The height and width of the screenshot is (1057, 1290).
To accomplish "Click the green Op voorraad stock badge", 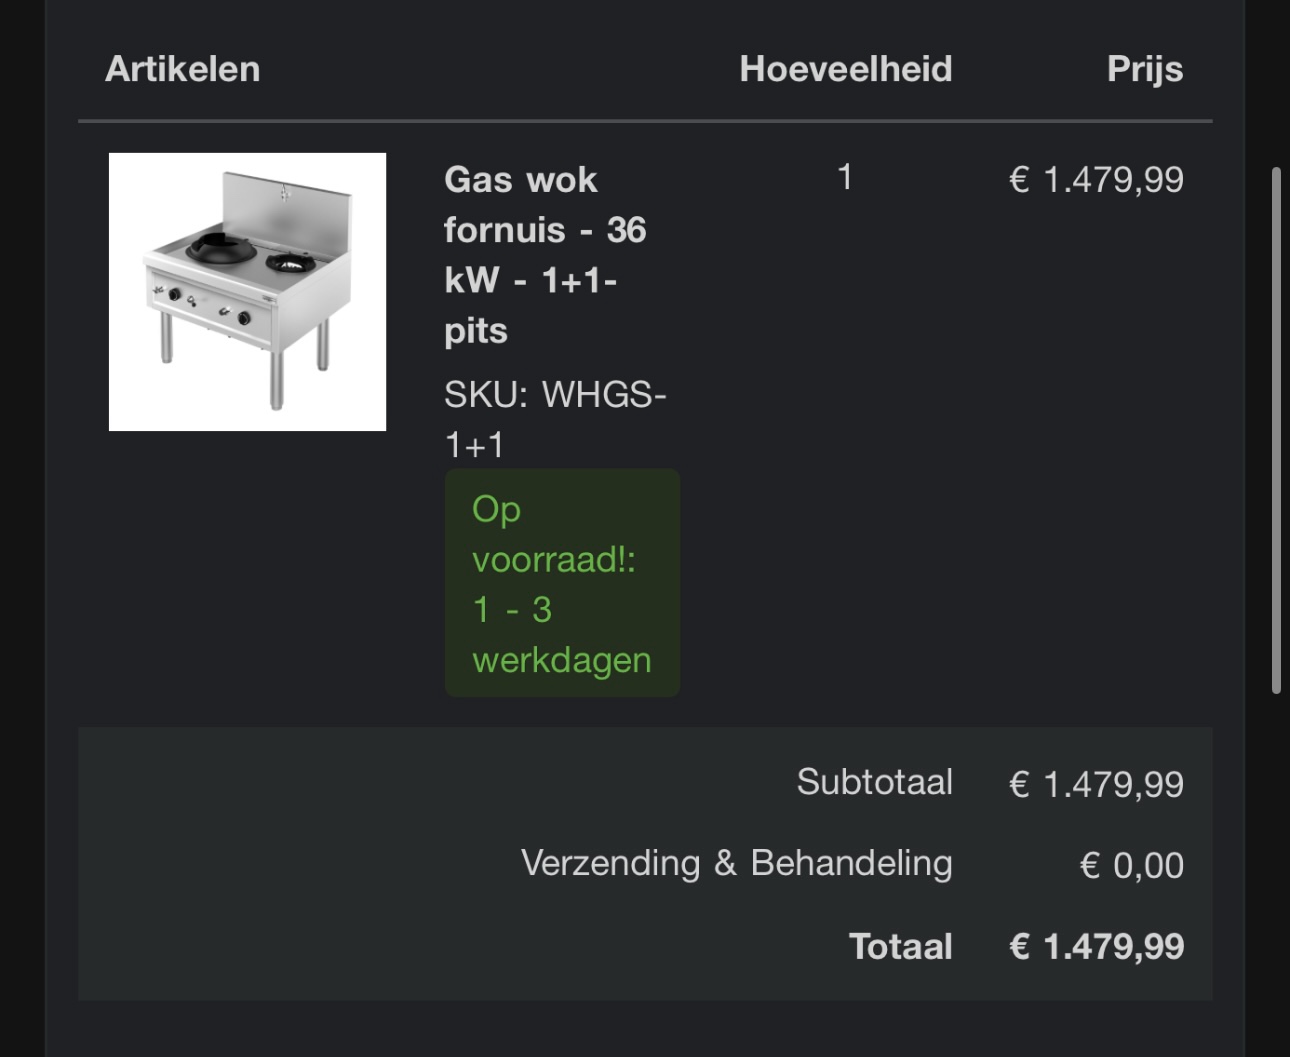I will pyautogui.click(x=562, y=583).
